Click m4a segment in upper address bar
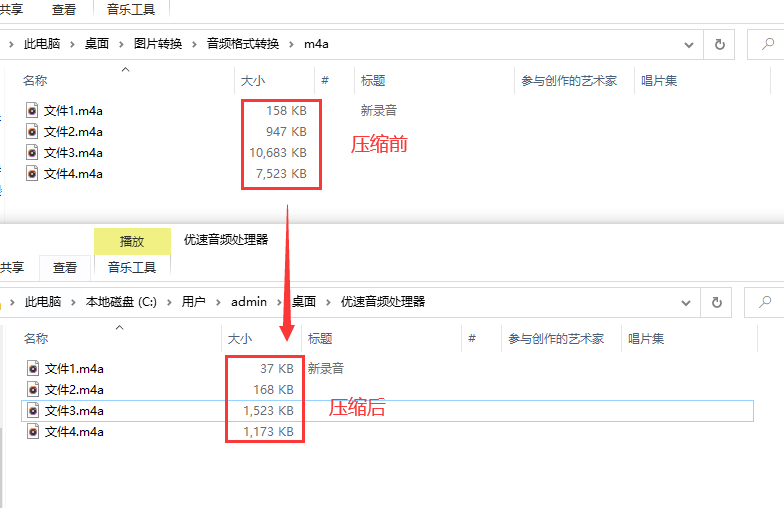The width and height of the screenshot is (784, 508). pos(316,44)
